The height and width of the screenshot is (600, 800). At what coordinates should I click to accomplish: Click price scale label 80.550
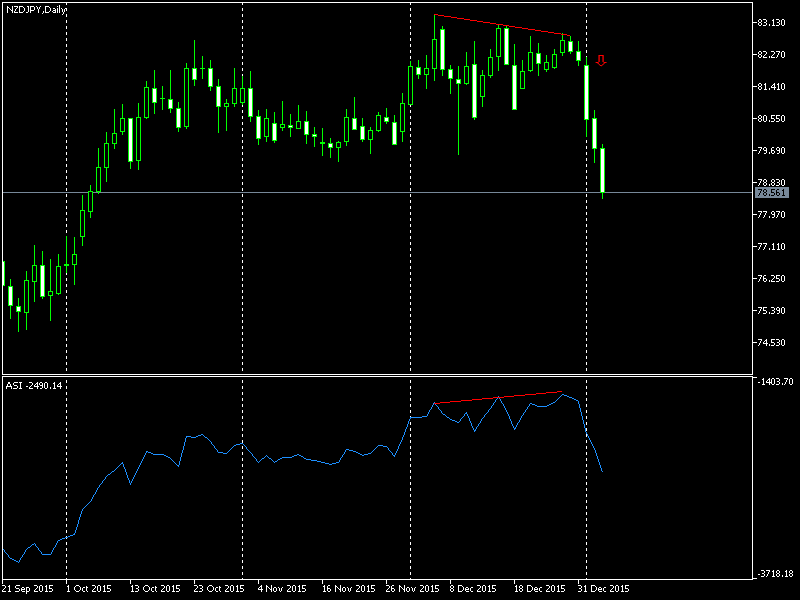pyautogui.click(x=771, y=118)
